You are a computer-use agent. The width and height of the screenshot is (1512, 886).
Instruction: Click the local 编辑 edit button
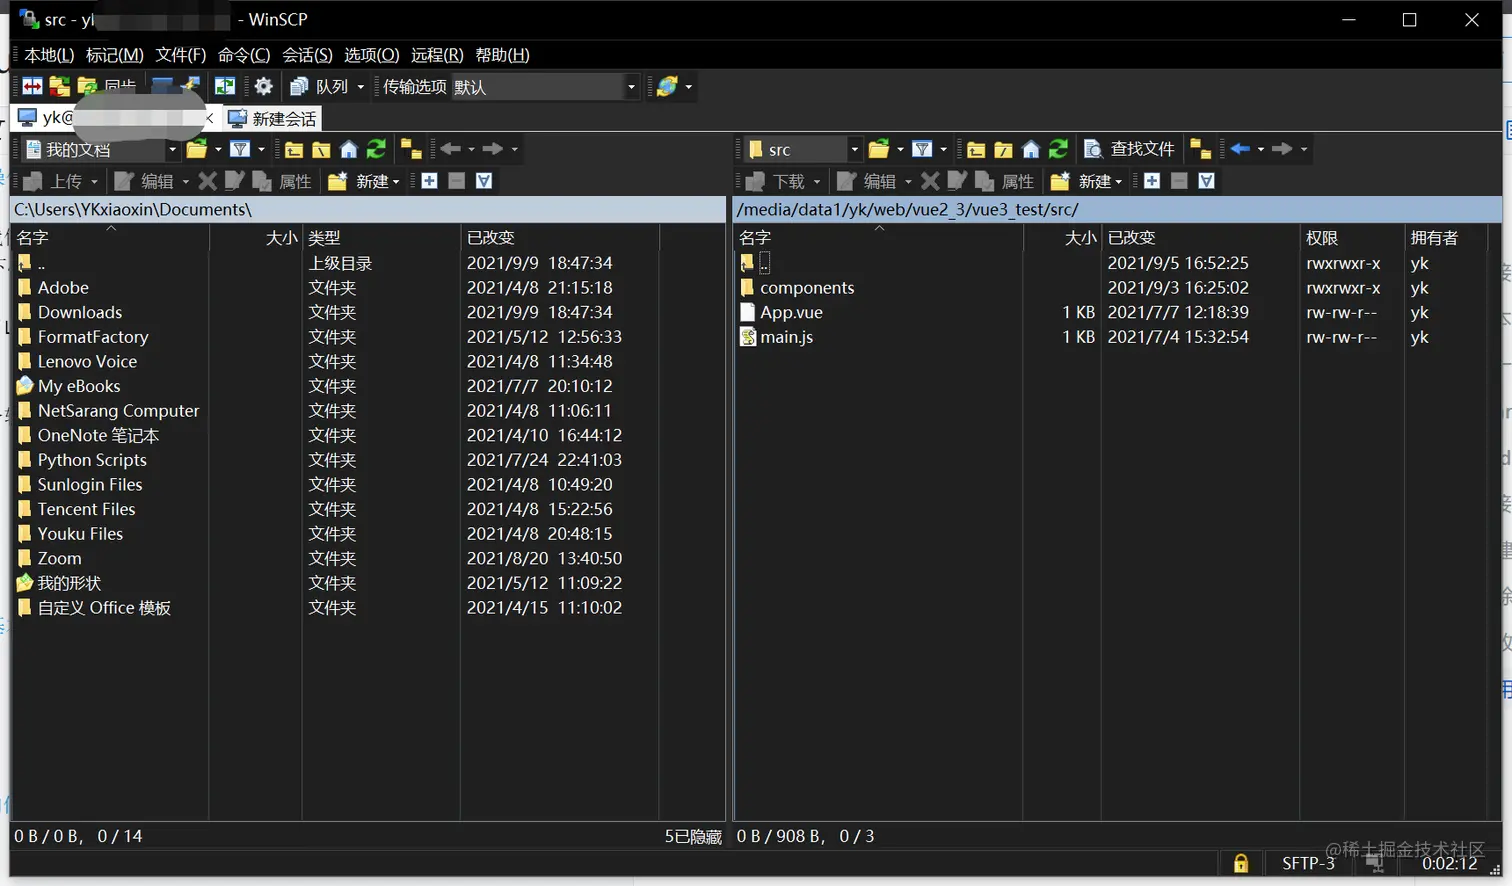point(145,181)
